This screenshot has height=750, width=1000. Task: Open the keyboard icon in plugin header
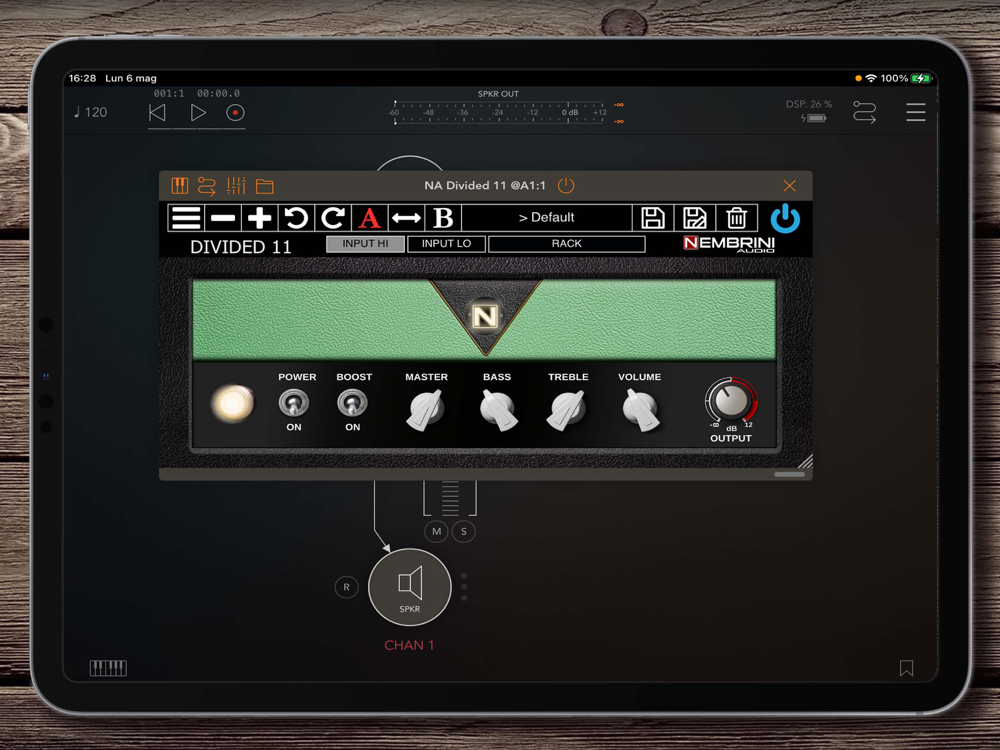click(x=180, y=186)
